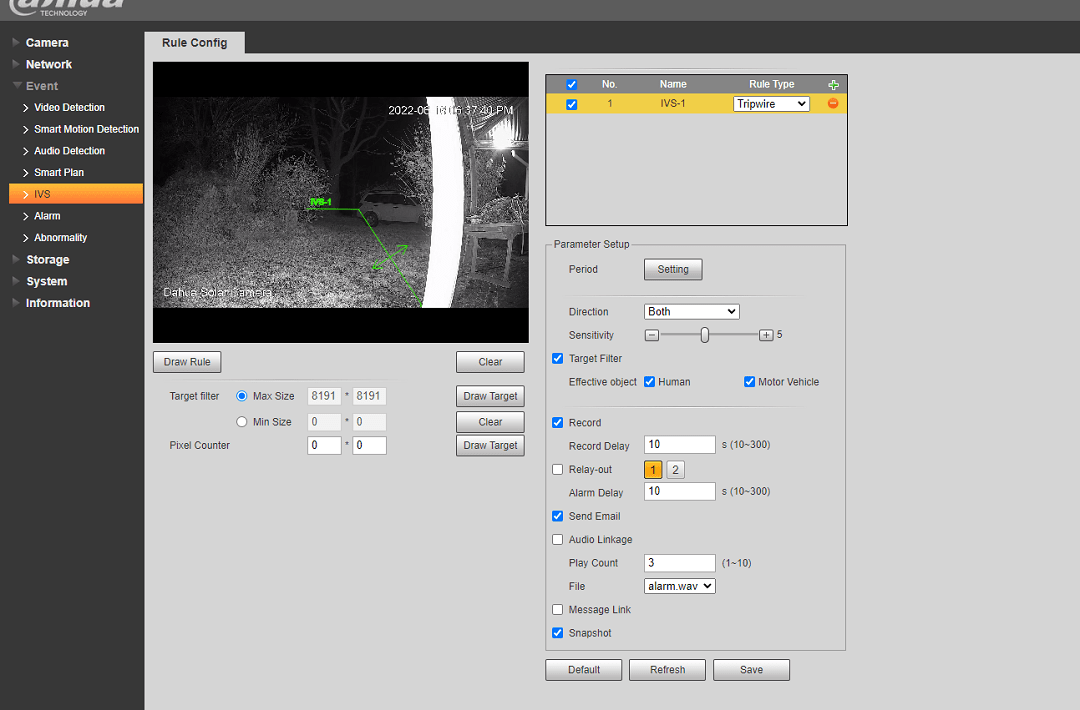Screen dimensions: 1080x710
Task: Open Smart Motion Detection menu item
Action: pos(86,129)
